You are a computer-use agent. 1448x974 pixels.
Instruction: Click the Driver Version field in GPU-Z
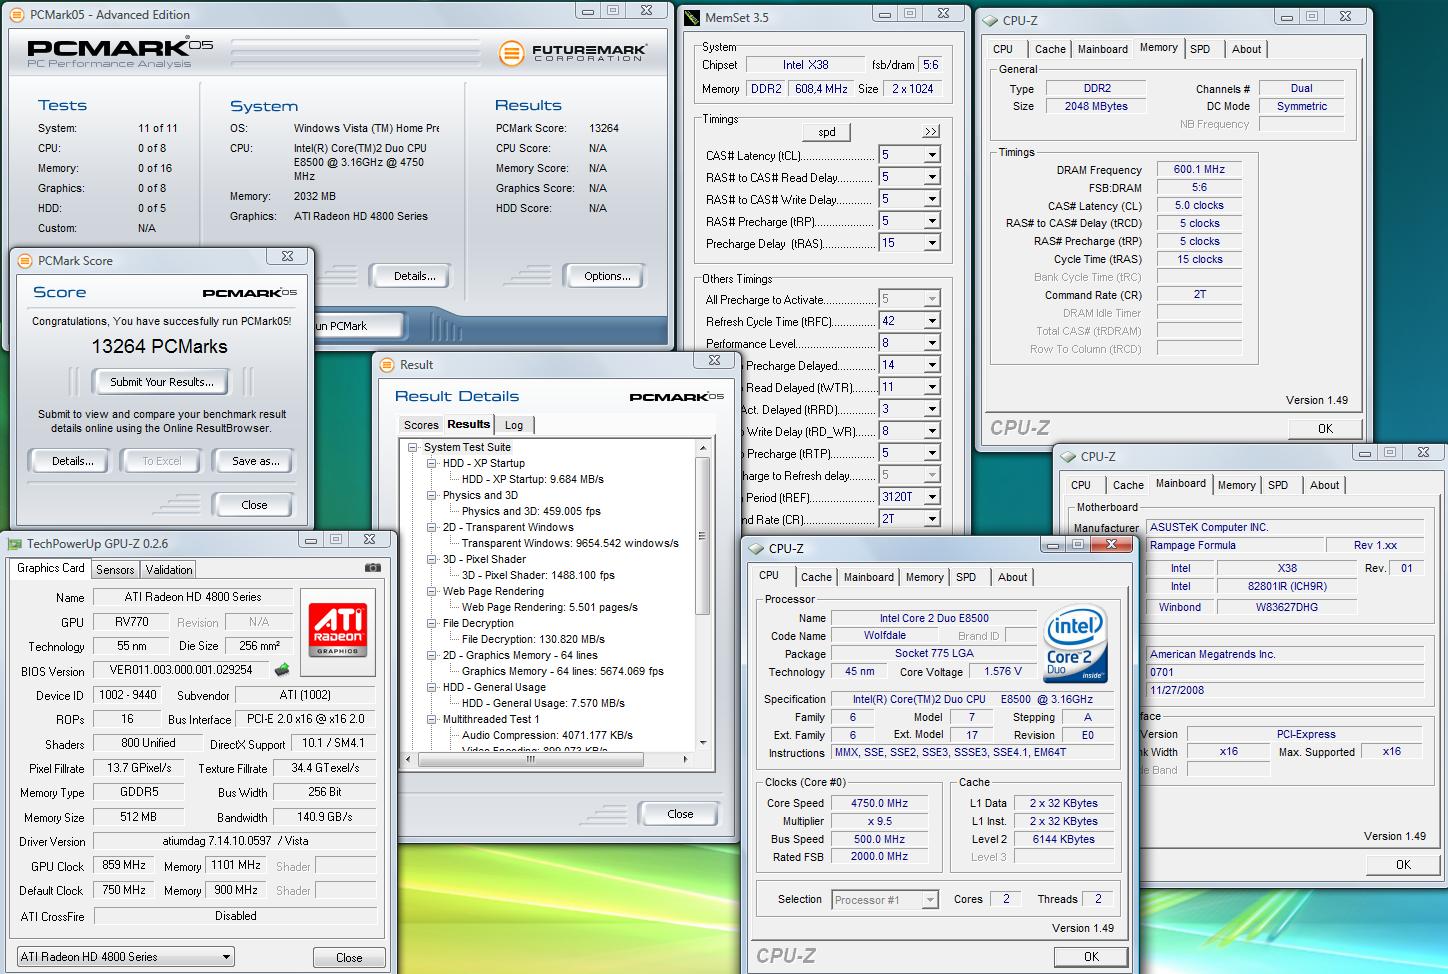[234, 842]
